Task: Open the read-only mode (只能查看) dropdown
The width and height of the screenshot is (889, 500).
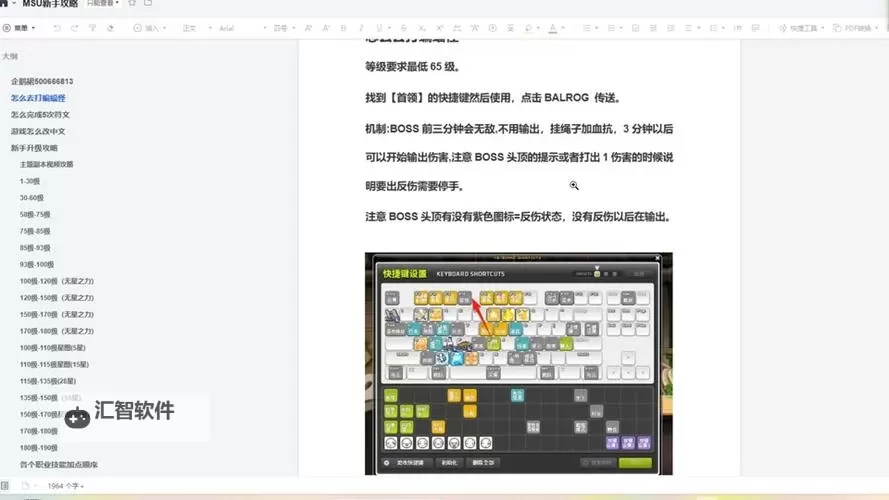Action: [103, 3]
